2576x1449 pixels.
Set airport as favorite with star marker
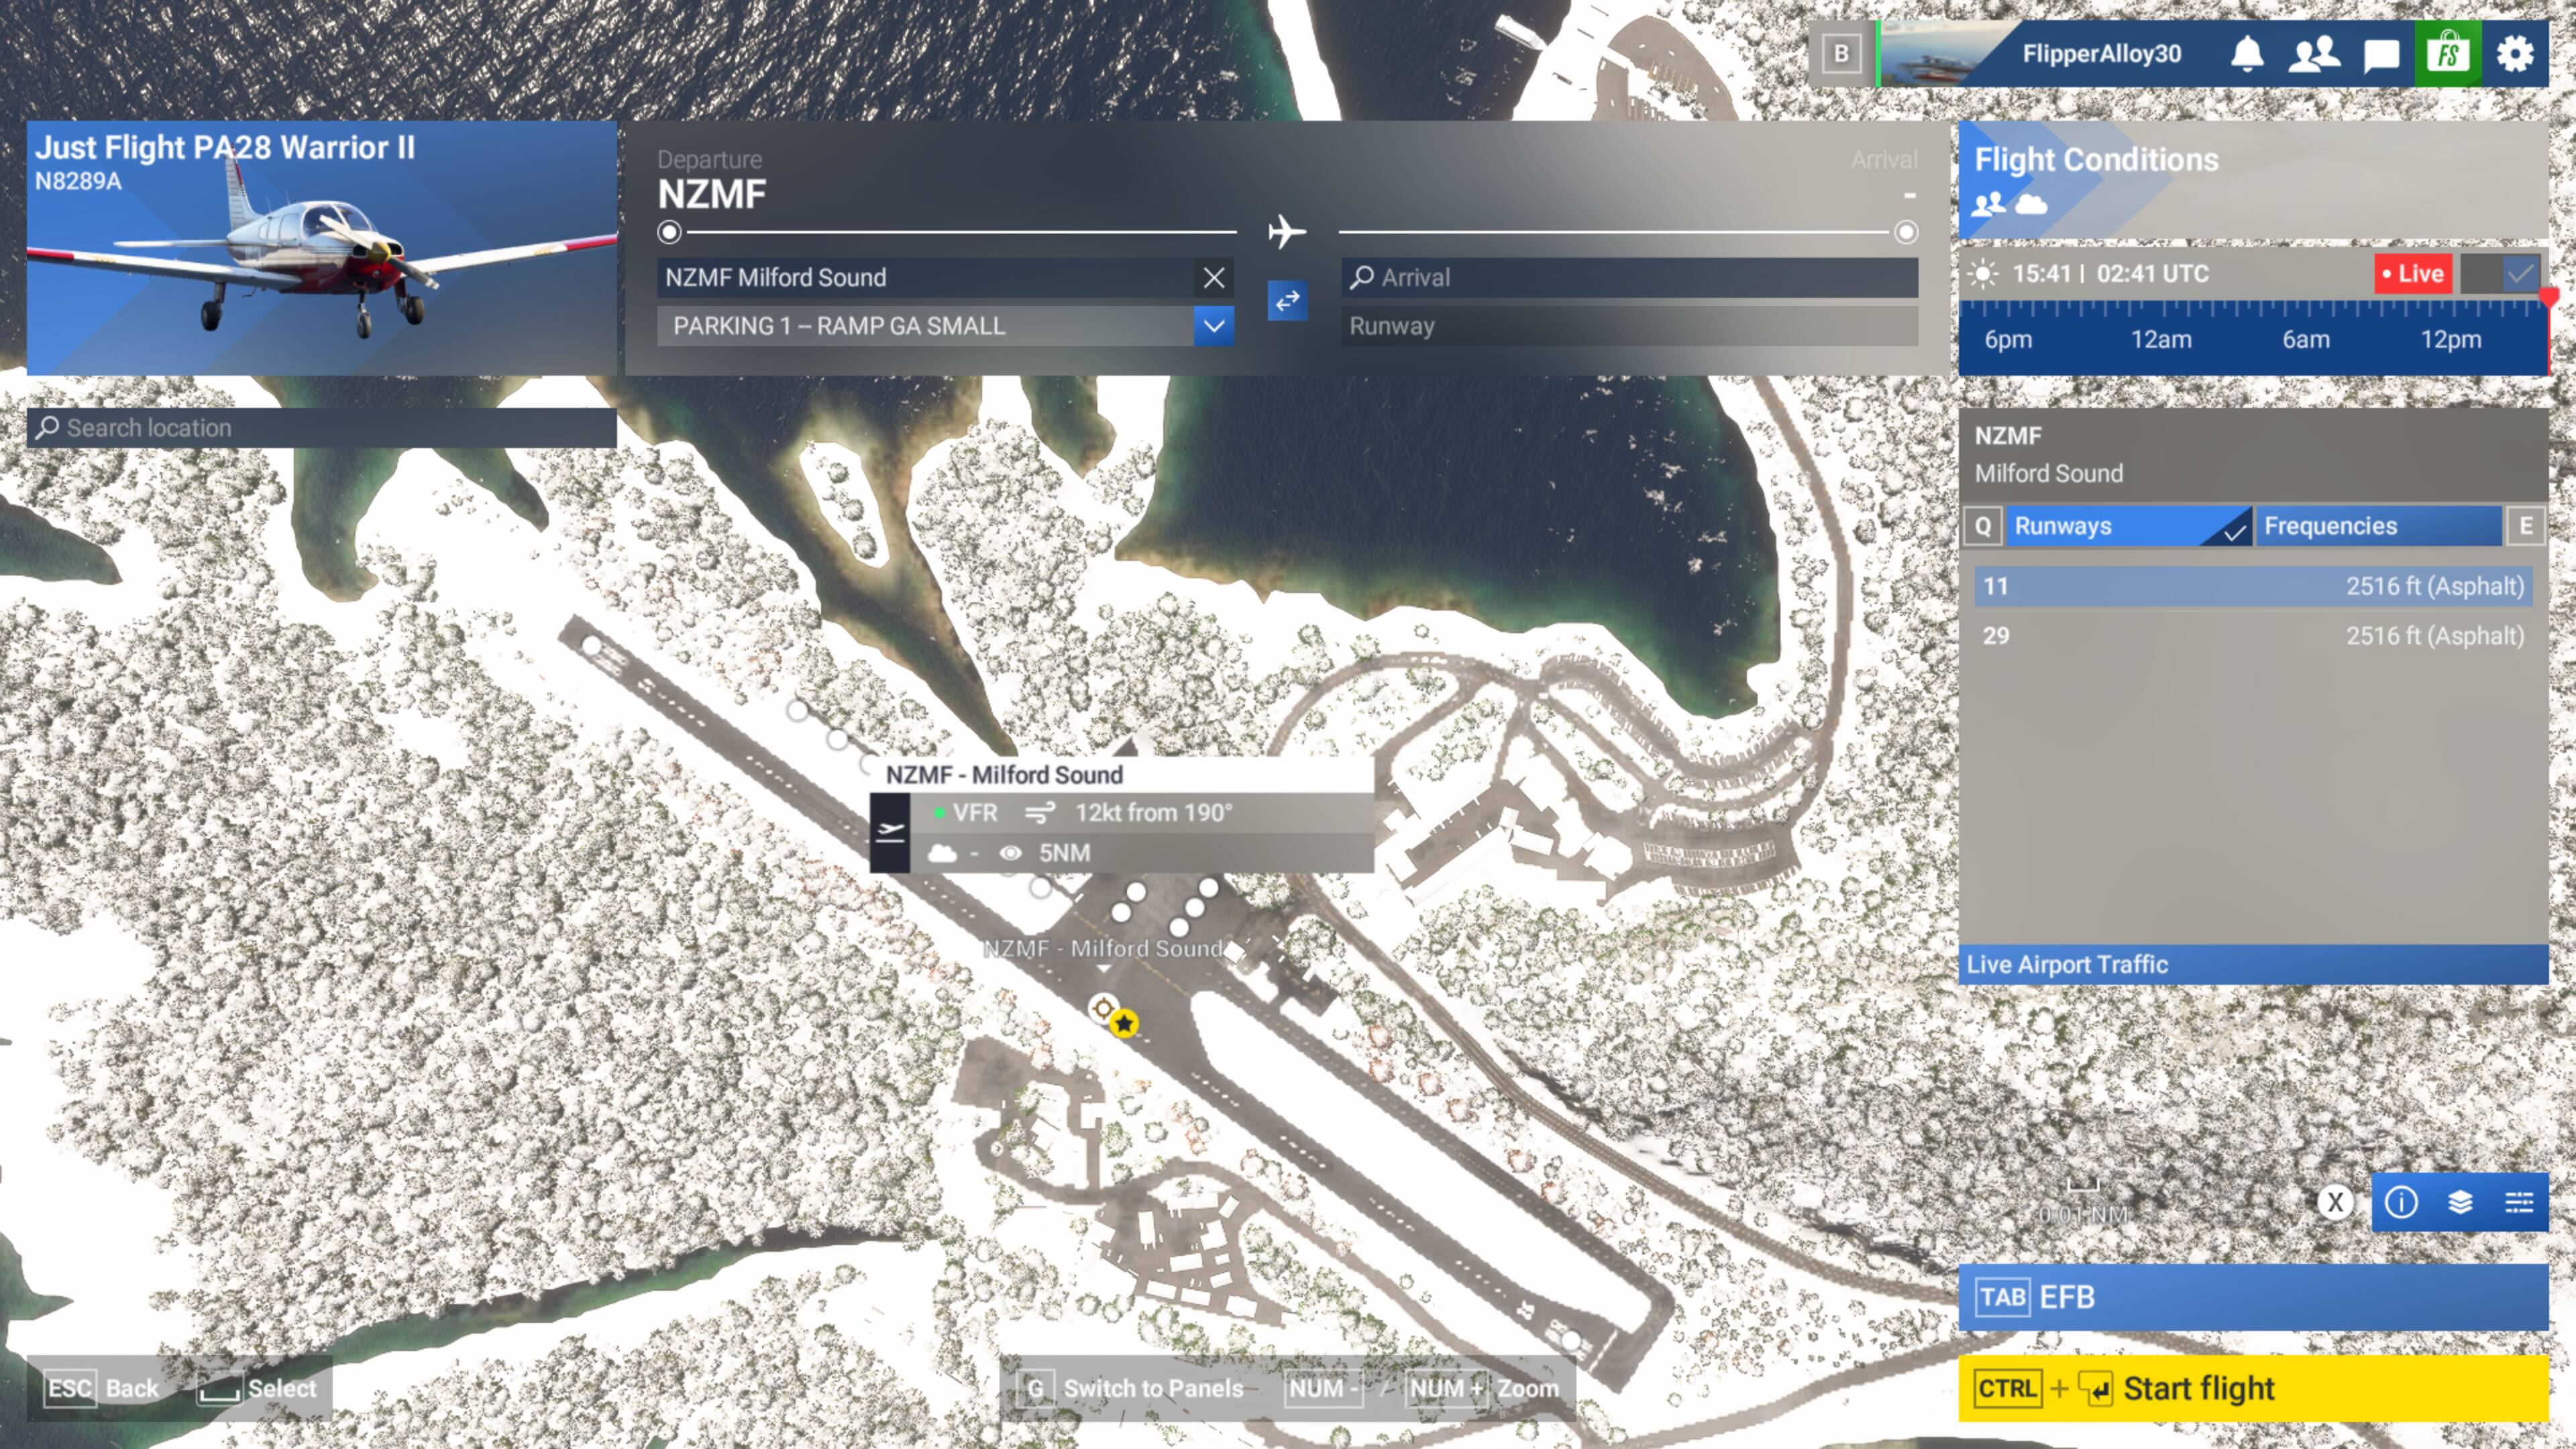(1124, 1023)
